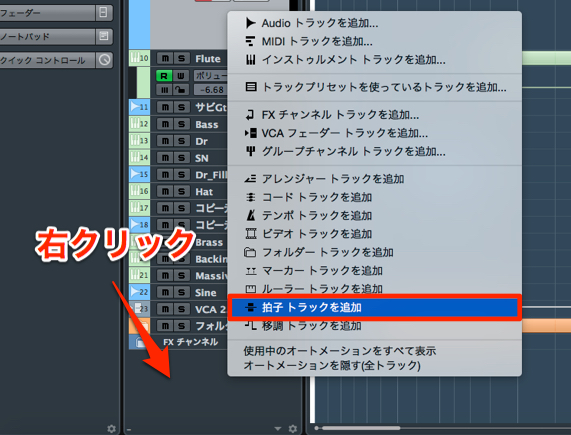The image size is (571, 435).
Task: Select マーカー トラックを追加 entry
Action: (374, 270)
